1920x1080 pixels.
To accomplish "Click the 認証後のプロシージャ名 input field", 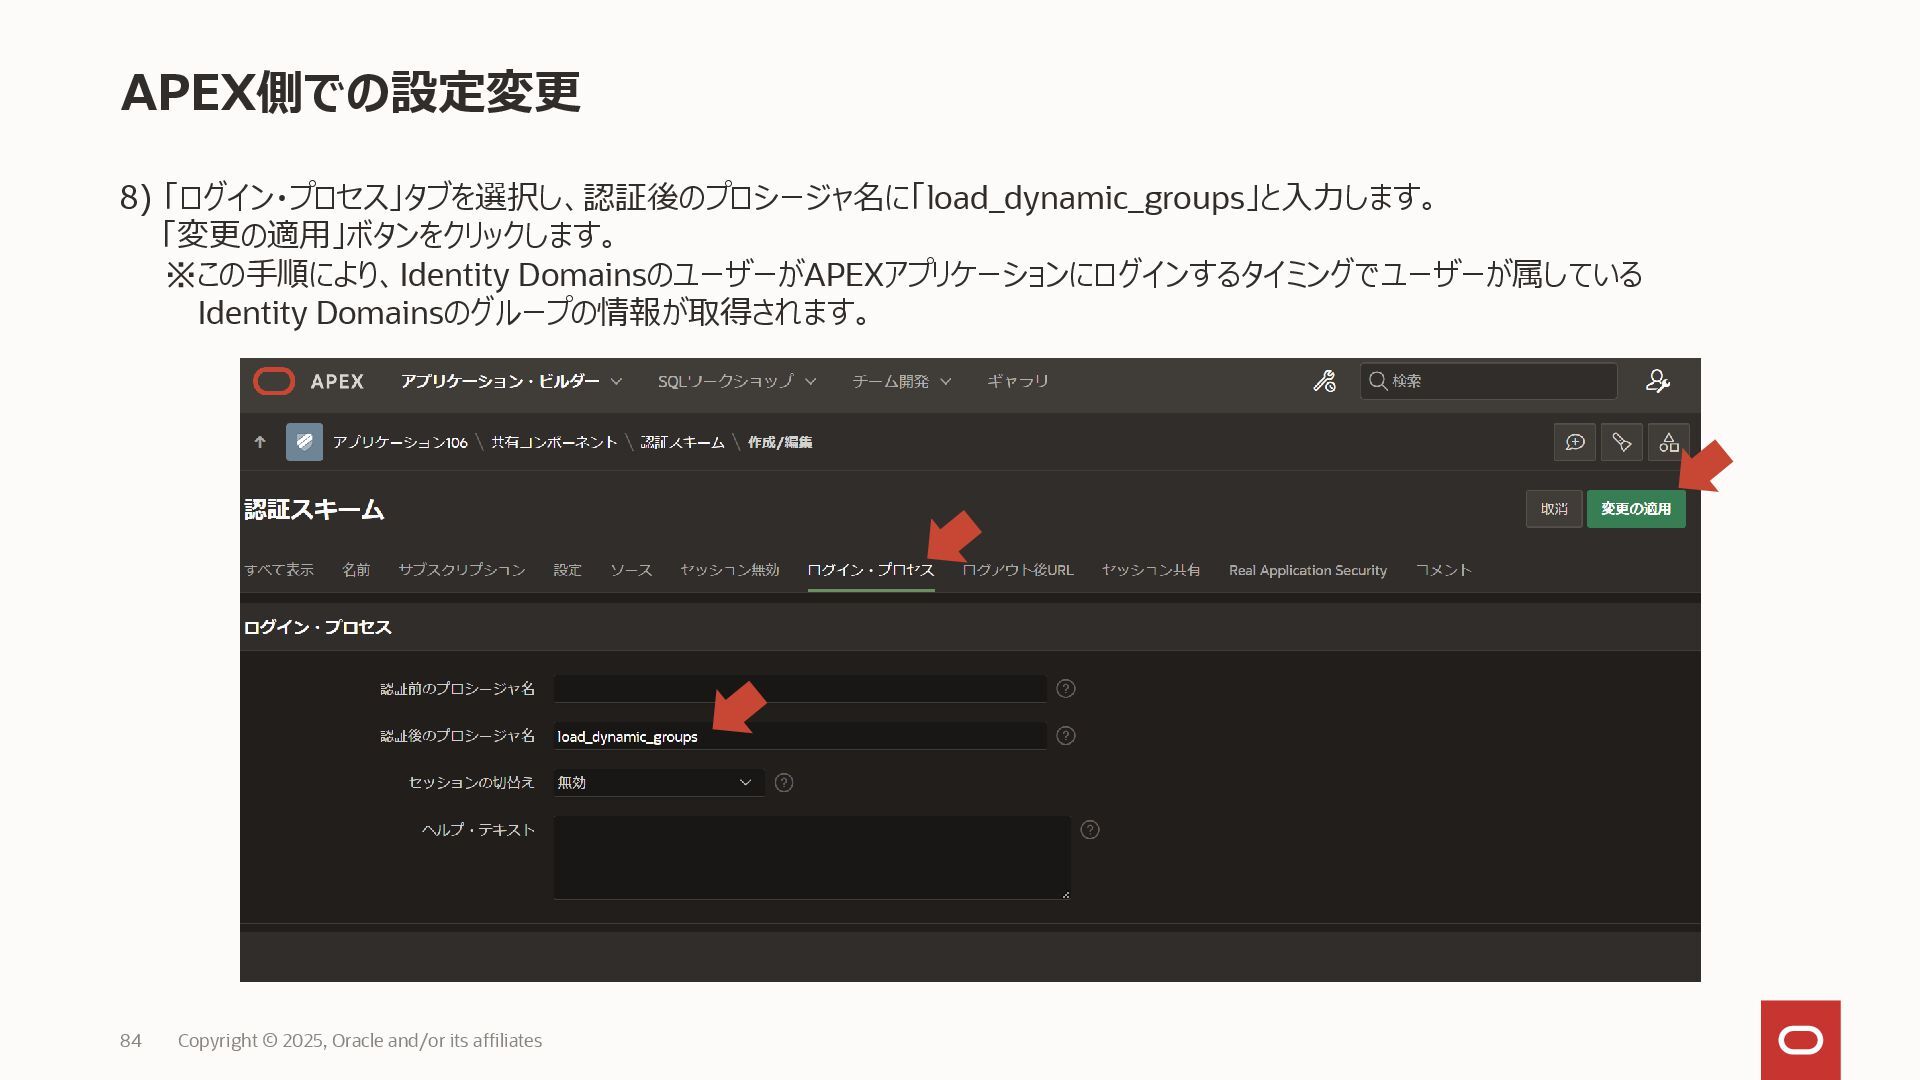I will pos(800,736).
